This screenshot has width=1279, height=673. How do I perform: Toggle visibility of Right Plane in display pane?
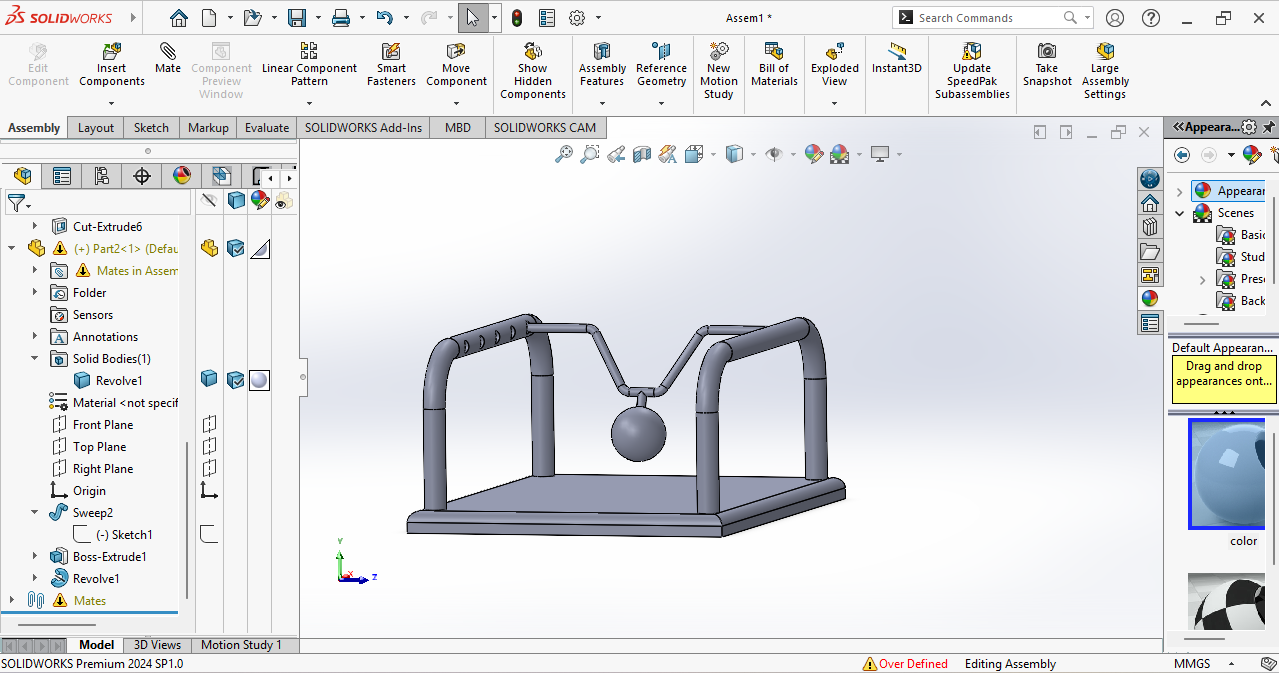pos(209,468)
